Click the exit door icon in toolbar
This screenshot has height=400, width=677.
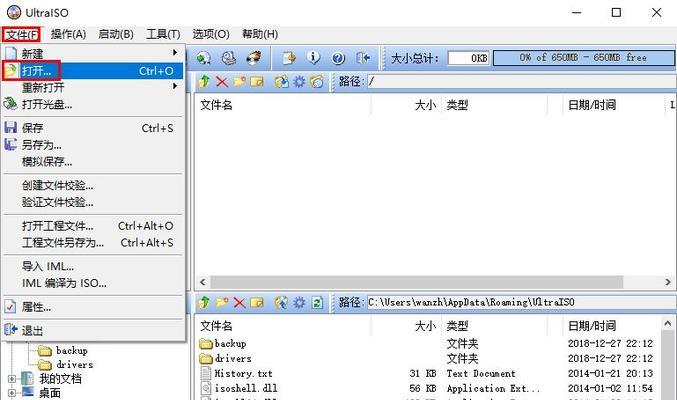pos(363,57)
